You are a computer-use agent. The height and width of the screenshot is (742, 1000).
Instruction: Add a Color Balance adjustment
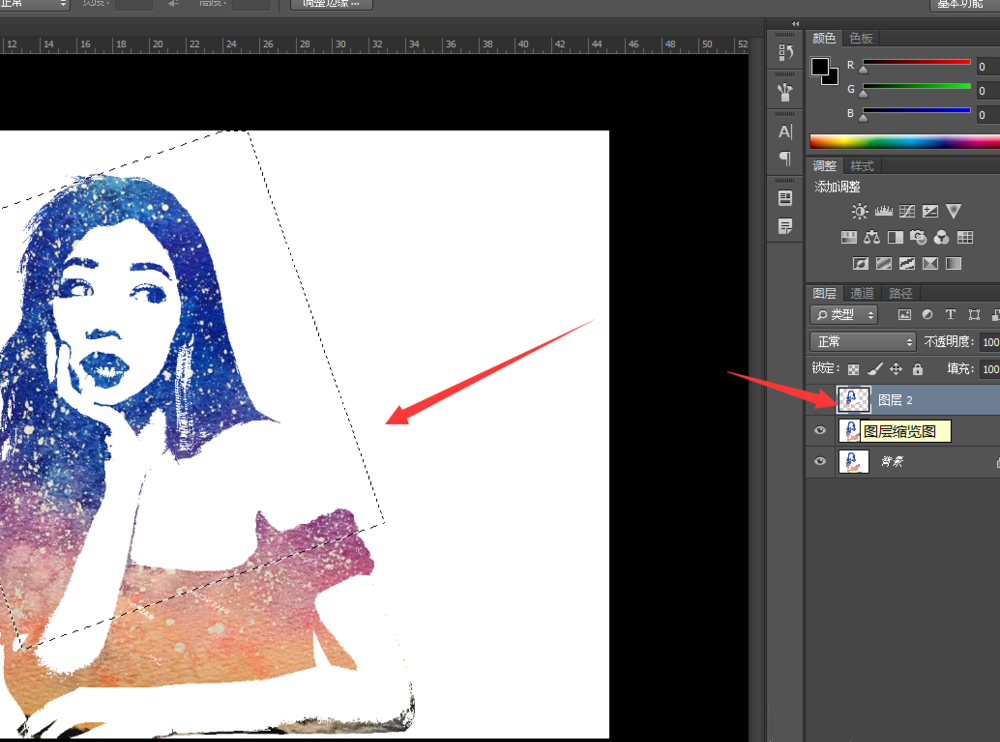(x=871, y=237)
